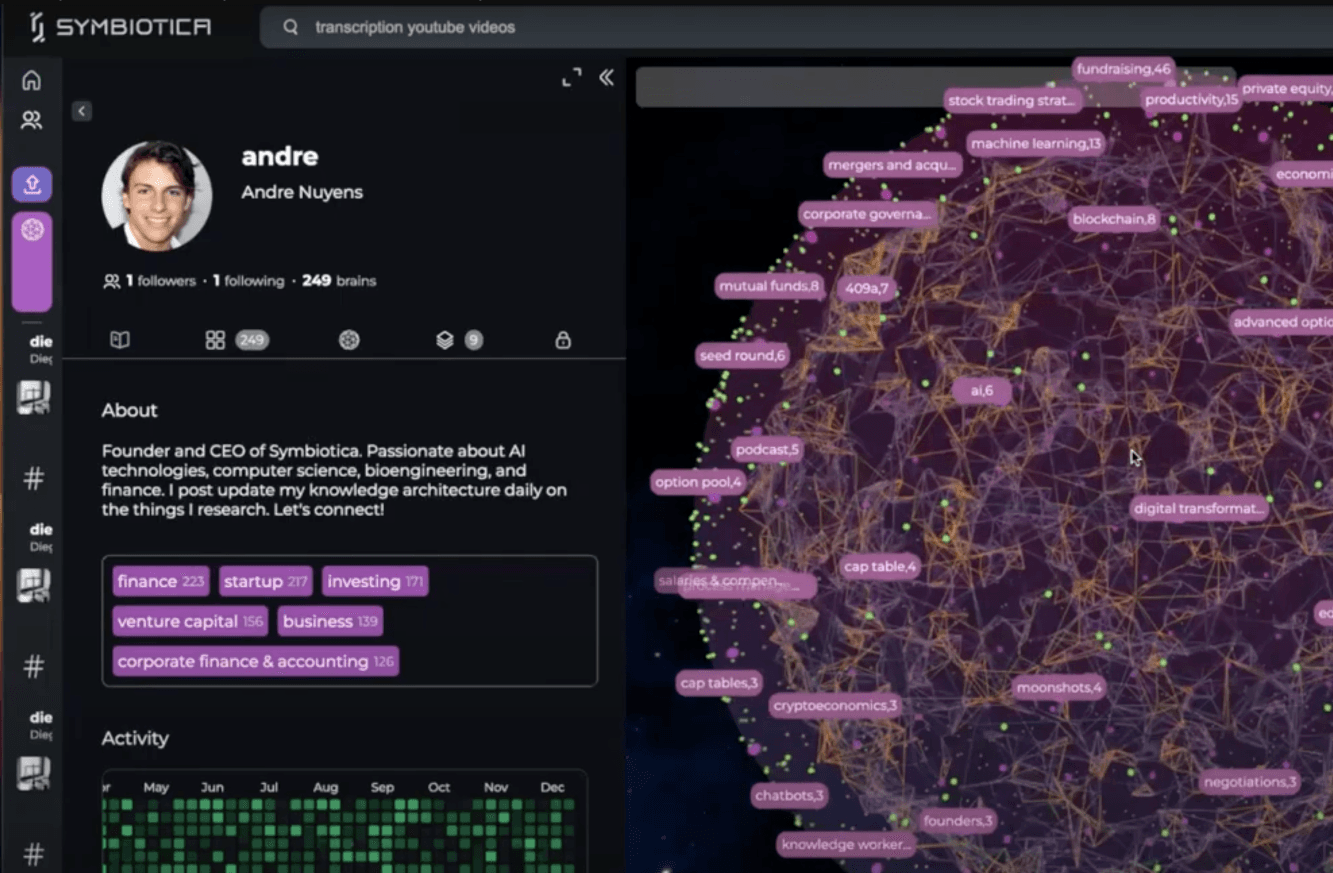Switch to the book/overview tab
Image resolution: width=1333 pixels, height=873 pixels.
point(120,340)
